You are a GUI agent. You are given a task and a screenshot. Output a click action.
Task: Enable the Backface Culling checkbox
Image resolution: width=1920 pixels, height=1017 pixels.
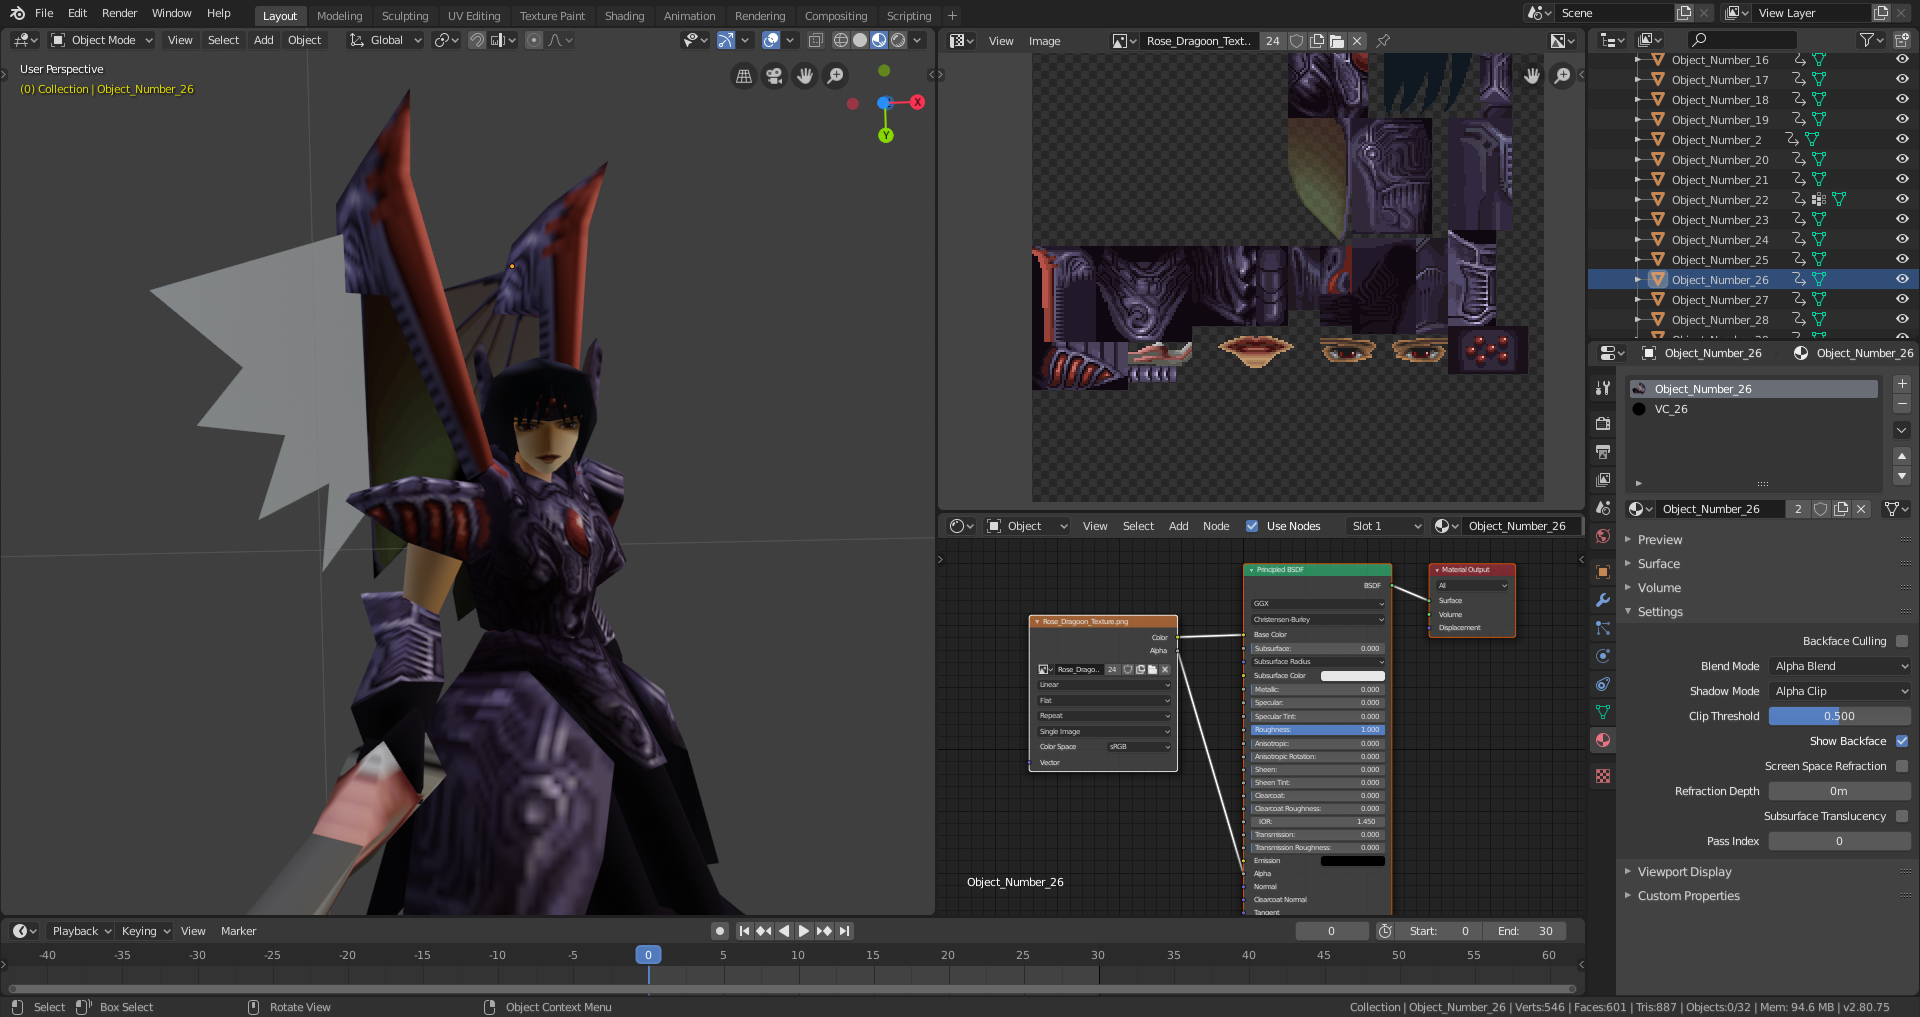1902,641
